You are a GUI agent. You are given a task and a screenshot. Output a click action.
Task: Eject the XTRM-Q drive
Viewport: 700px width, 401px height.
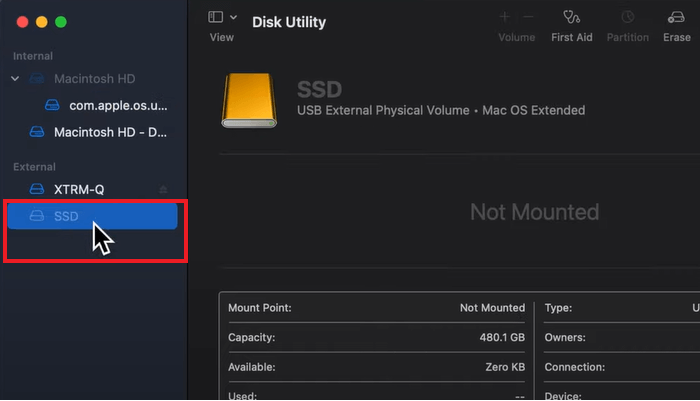click(x=163, y=189)
